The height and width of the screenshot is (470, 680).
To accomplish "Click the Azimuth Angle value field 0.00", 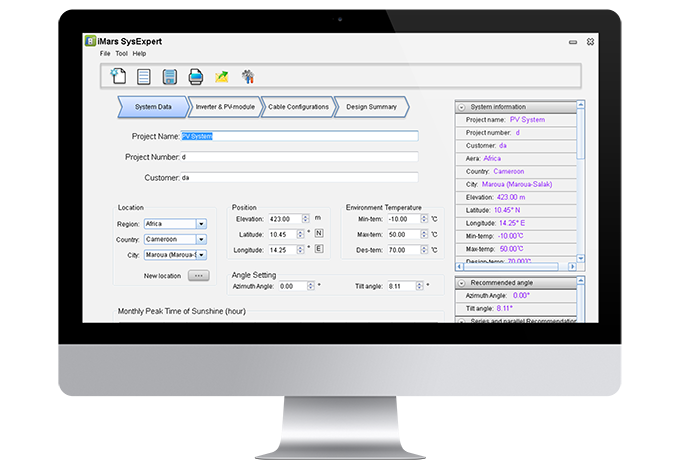I will tap(293, 286).
